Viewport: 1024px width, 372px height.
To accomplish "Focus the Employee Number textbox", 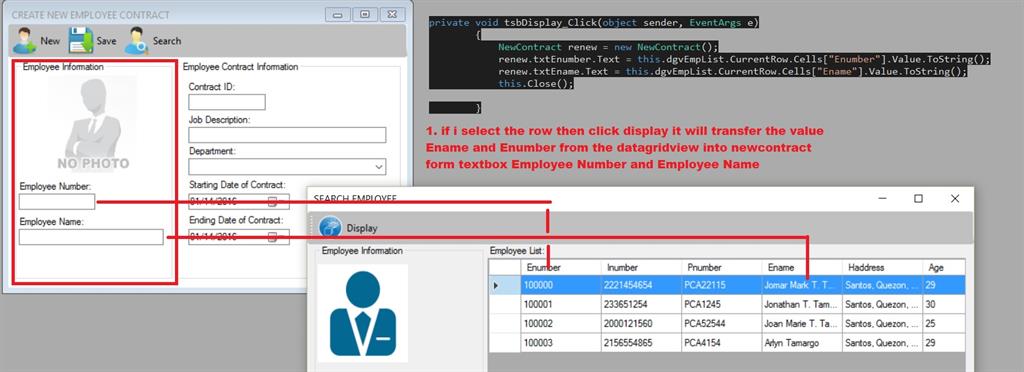I will 57,202.
